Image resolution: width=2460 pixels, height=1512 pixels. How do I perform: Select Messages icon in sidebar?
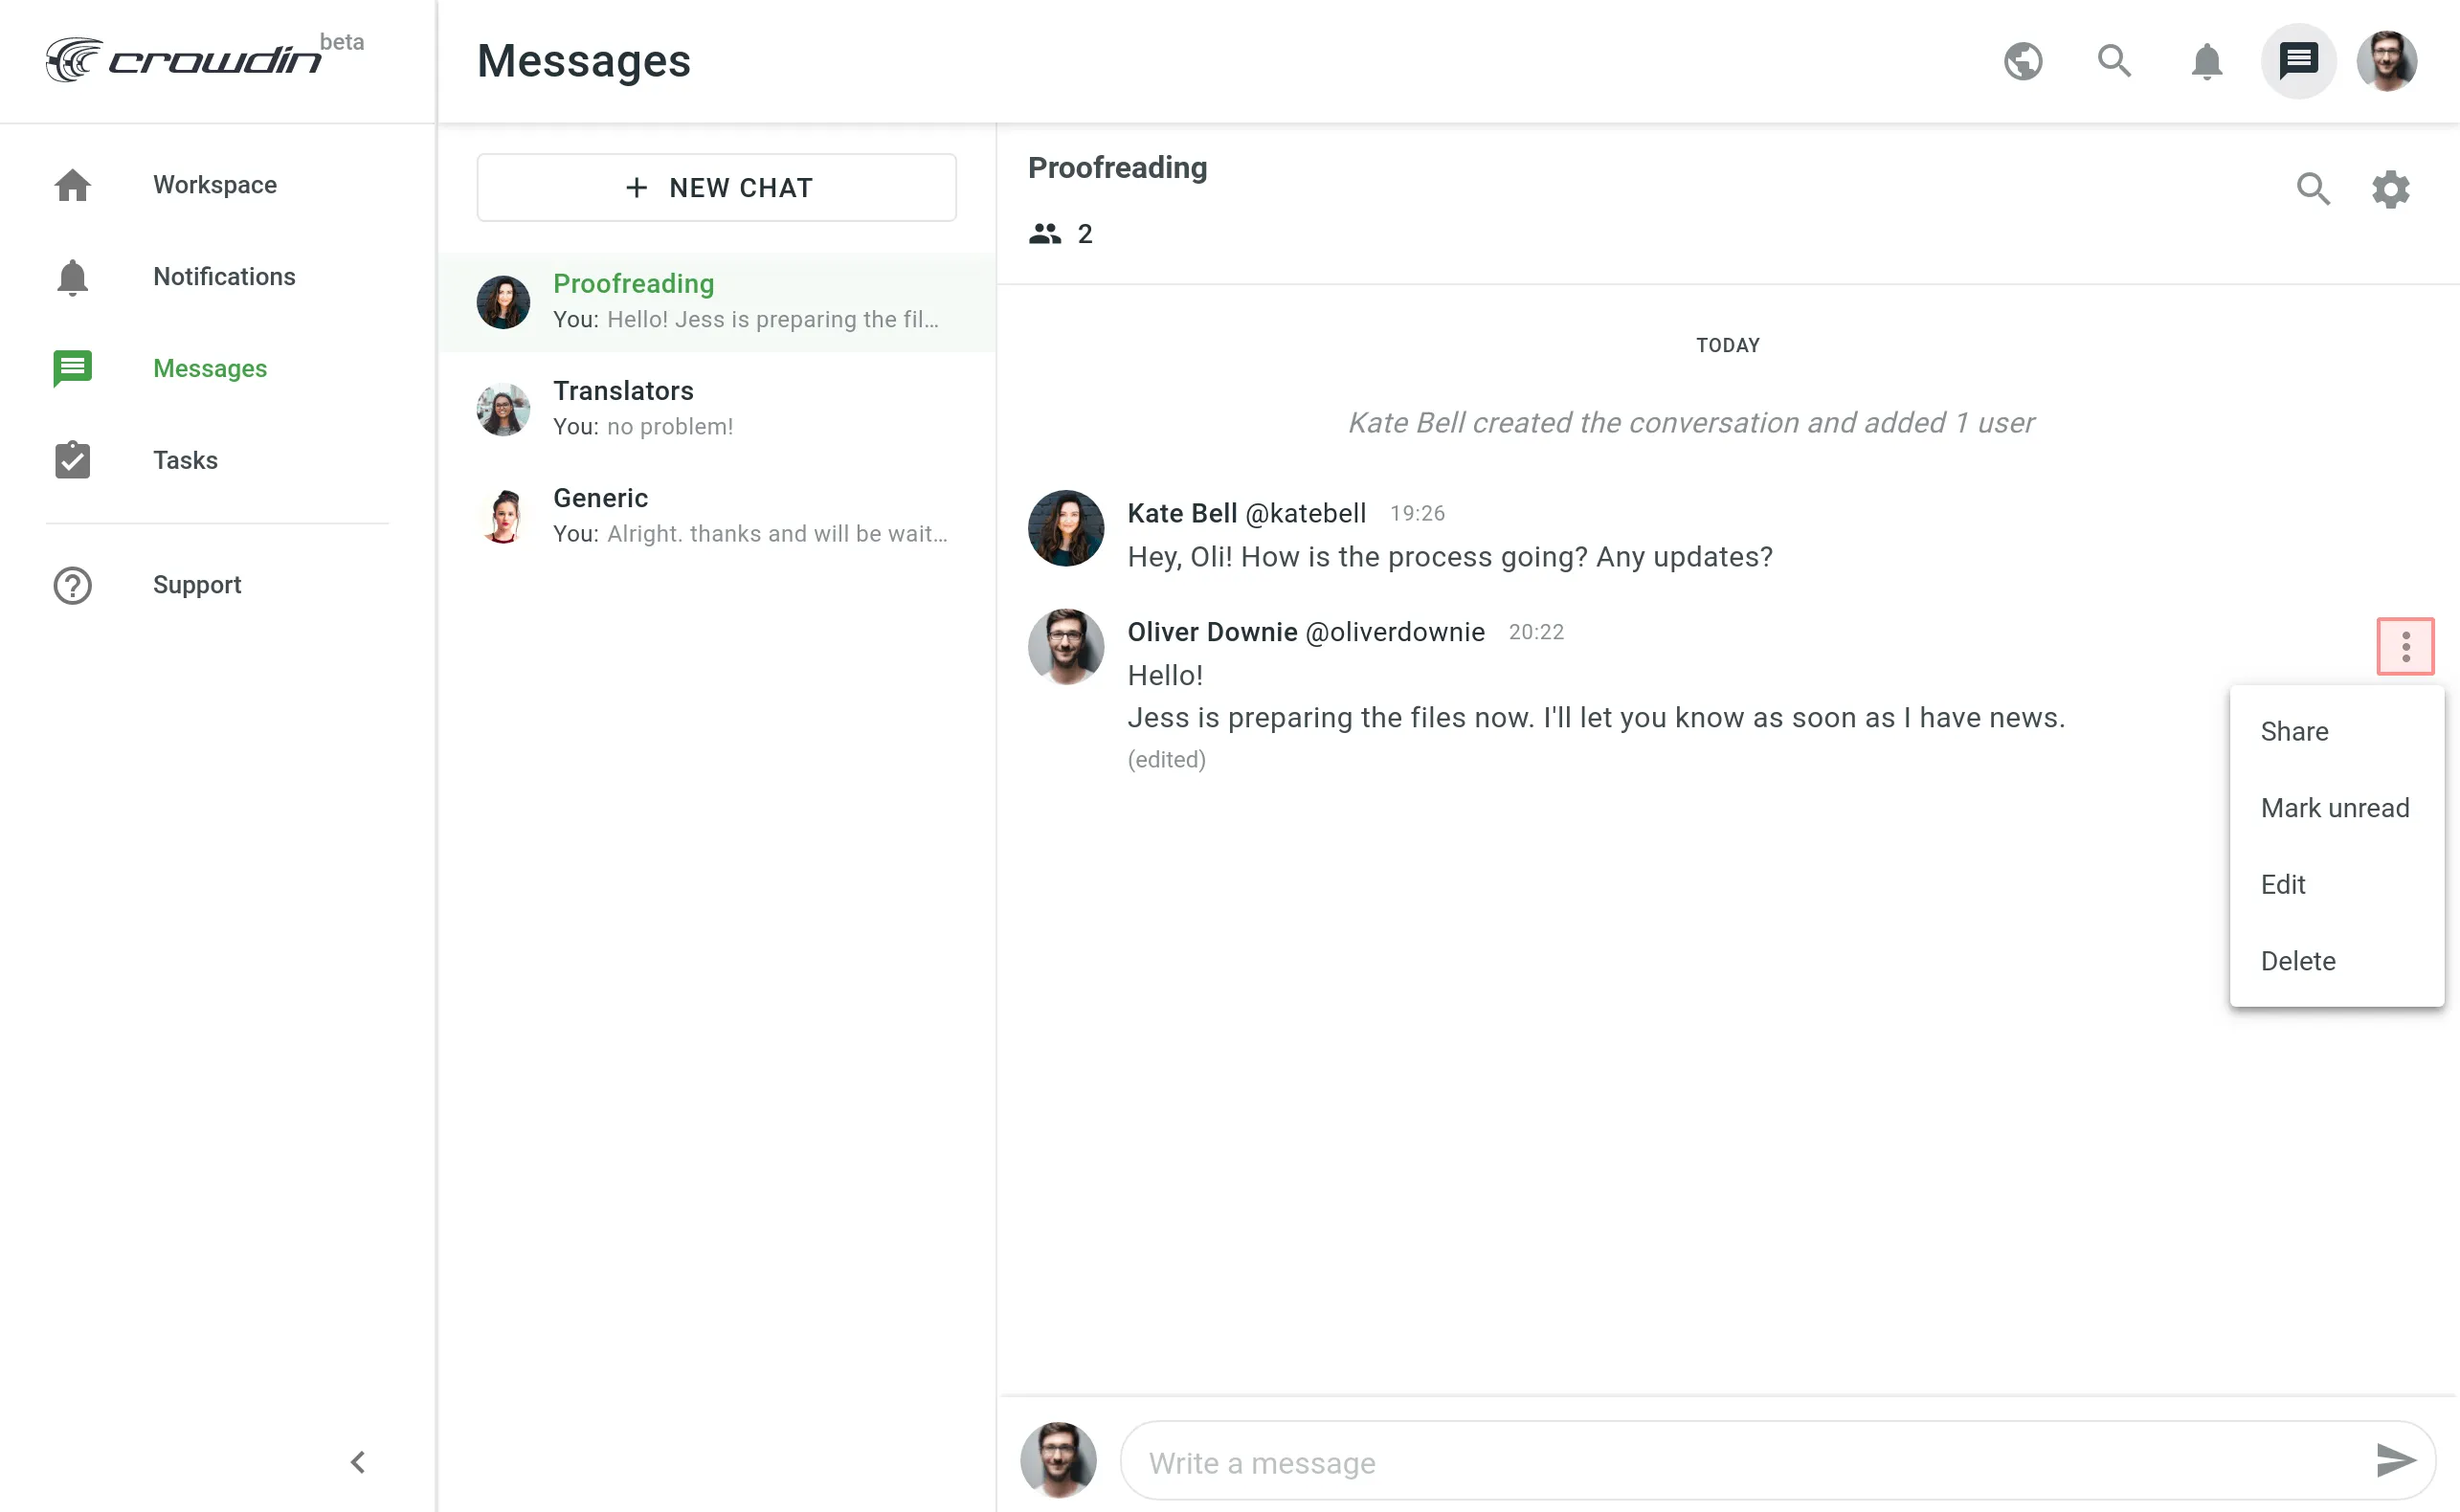[x=74, y=367]
